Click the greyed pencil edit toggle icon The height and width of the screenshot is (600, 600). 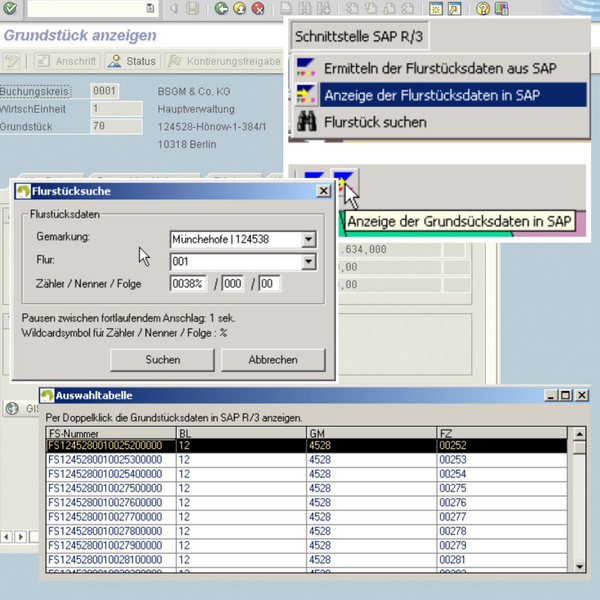11,61
